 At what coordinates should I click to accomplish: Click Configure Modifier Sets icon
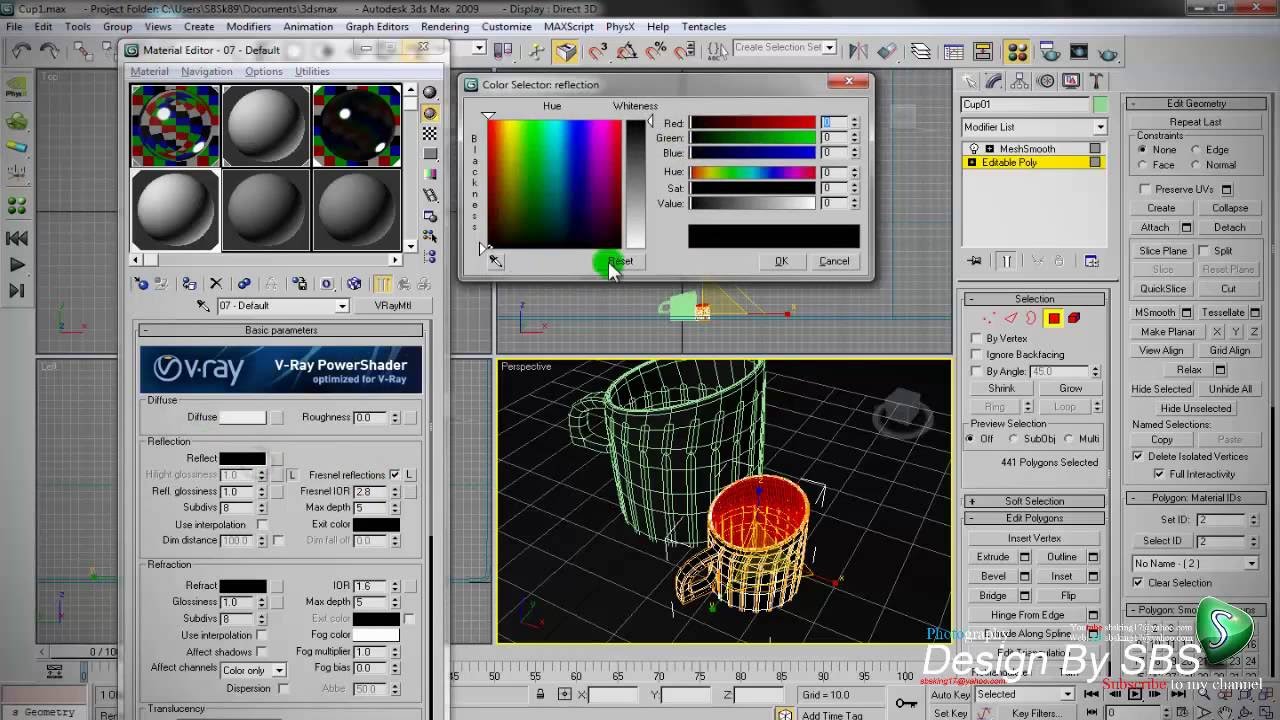[1091, 261]
